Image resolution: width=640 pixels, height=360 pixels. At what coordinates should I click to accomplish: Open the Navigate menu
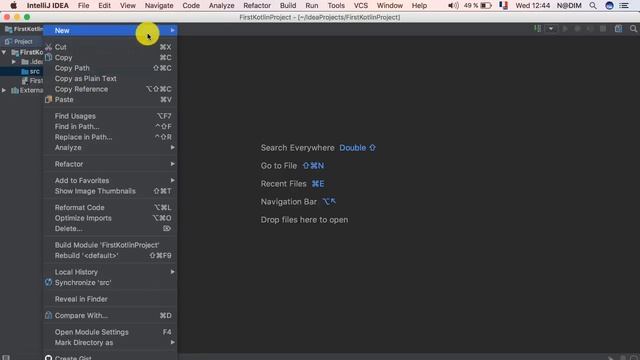pos(159,5)
